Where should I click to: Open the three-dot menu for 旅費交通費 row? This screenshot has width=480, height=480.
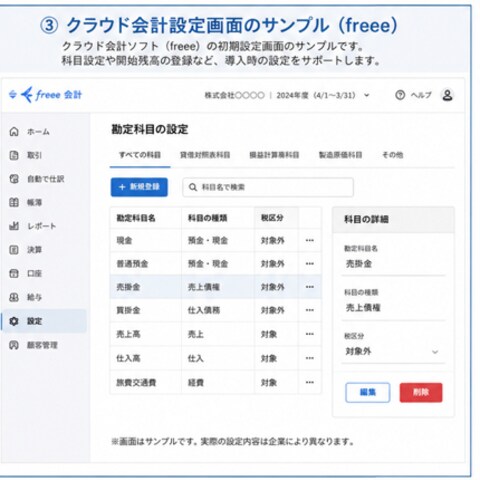pyautogui.click(x=310, y=382)
